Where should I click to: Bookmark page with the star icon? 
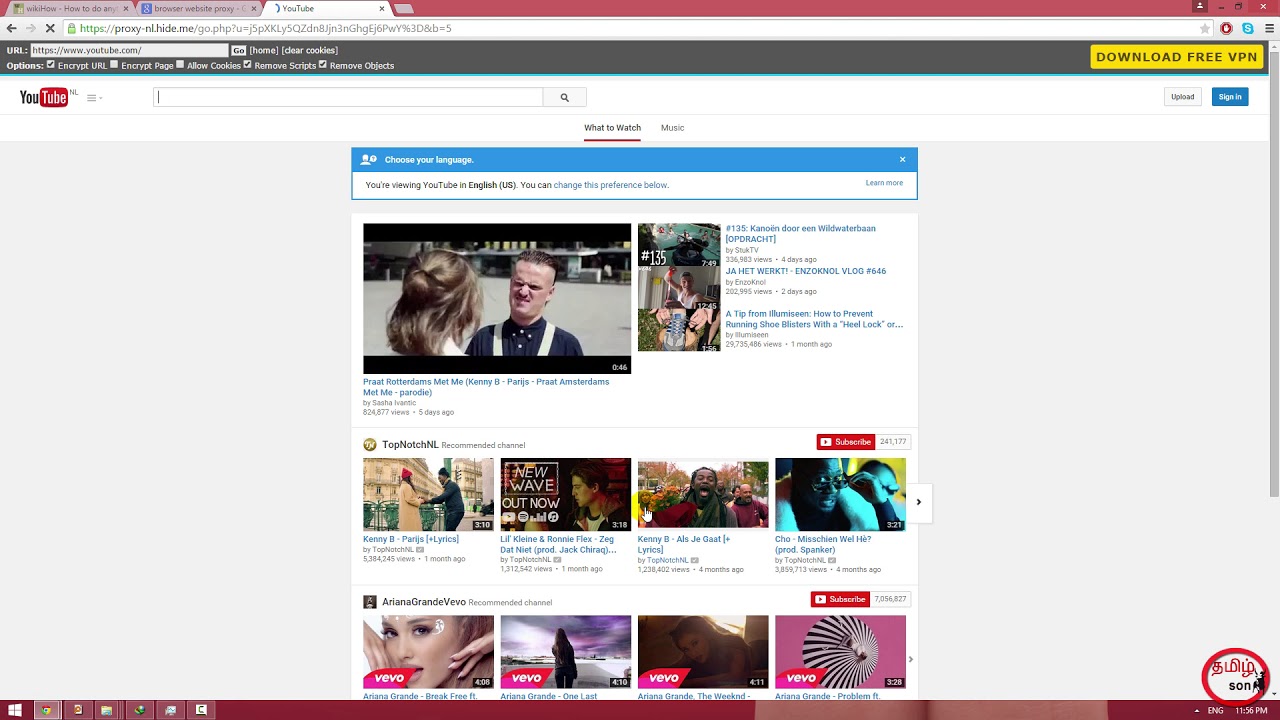(1205, 29)
